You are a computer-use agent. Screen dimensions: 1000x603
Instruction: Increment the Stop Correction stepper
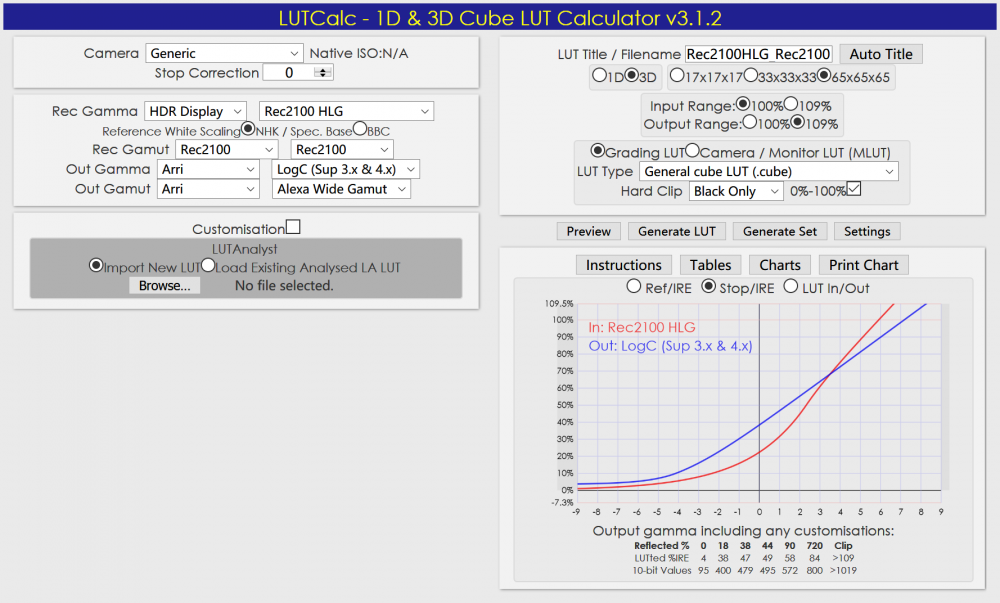320,69
